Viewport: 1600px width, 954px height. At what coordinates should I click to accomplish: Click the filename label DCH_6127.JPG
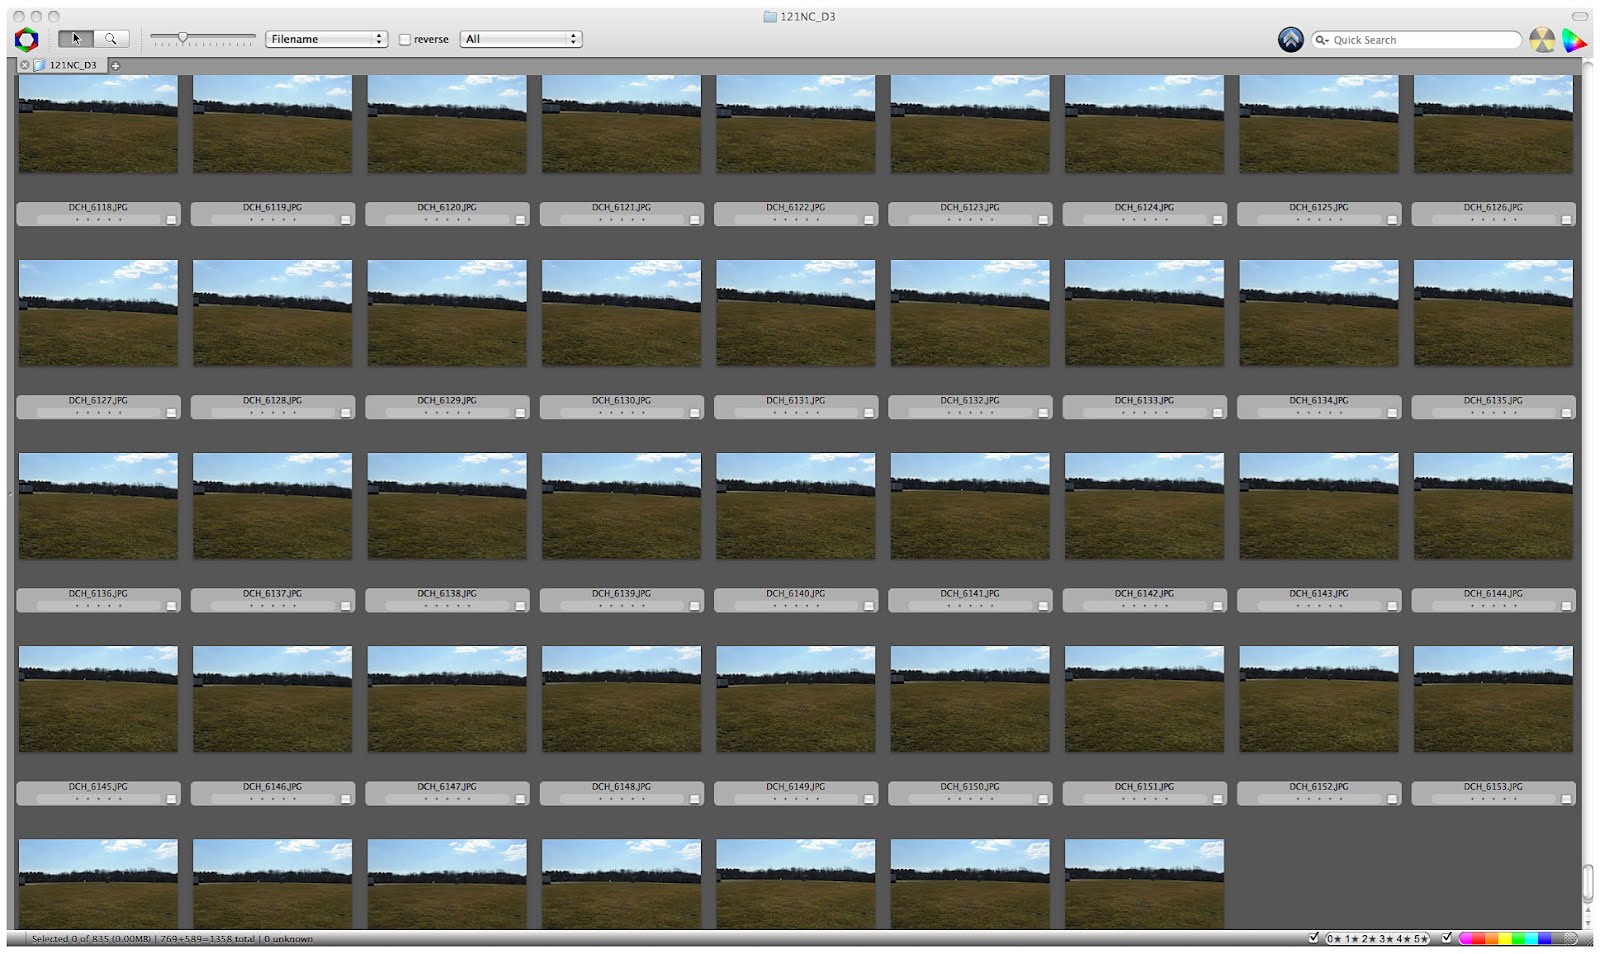[98, 401]
